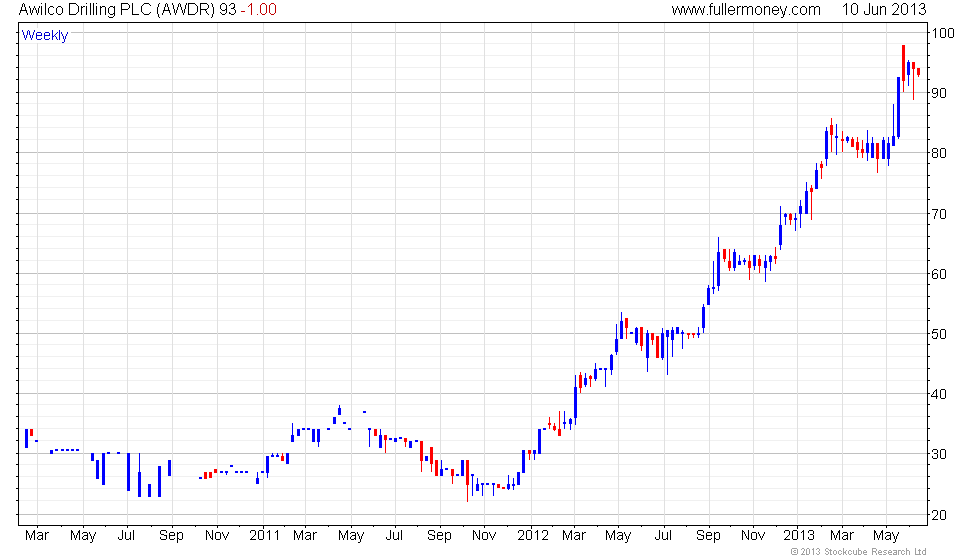980x560 pixels.
Task: Select the 2013 label on time axis
Action: coord(799,536)
